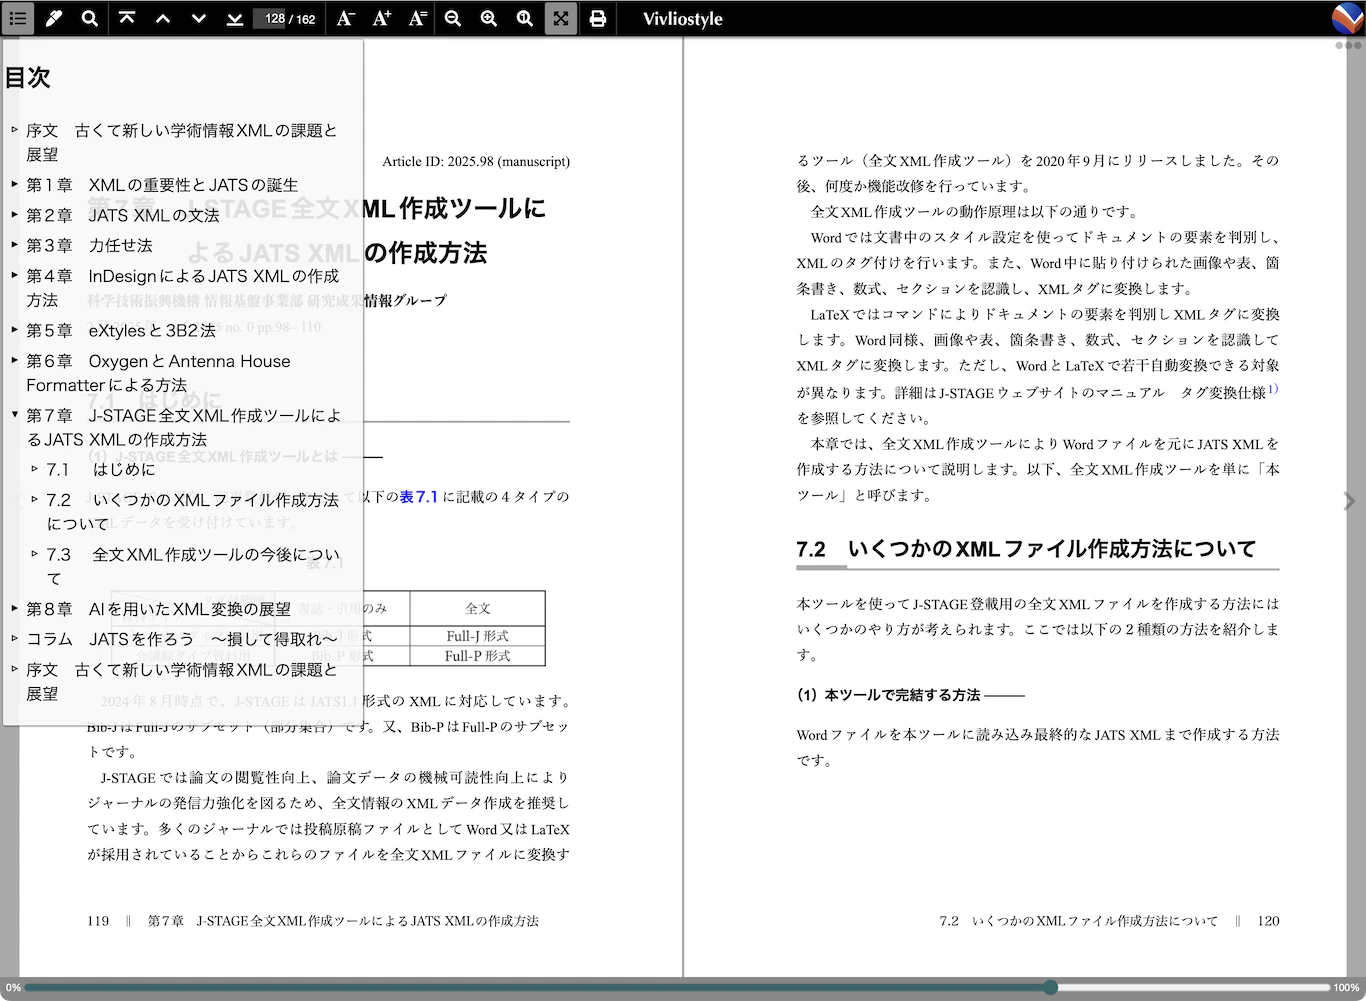Click the 目次 heading in the contents panel

coord(28,78)
